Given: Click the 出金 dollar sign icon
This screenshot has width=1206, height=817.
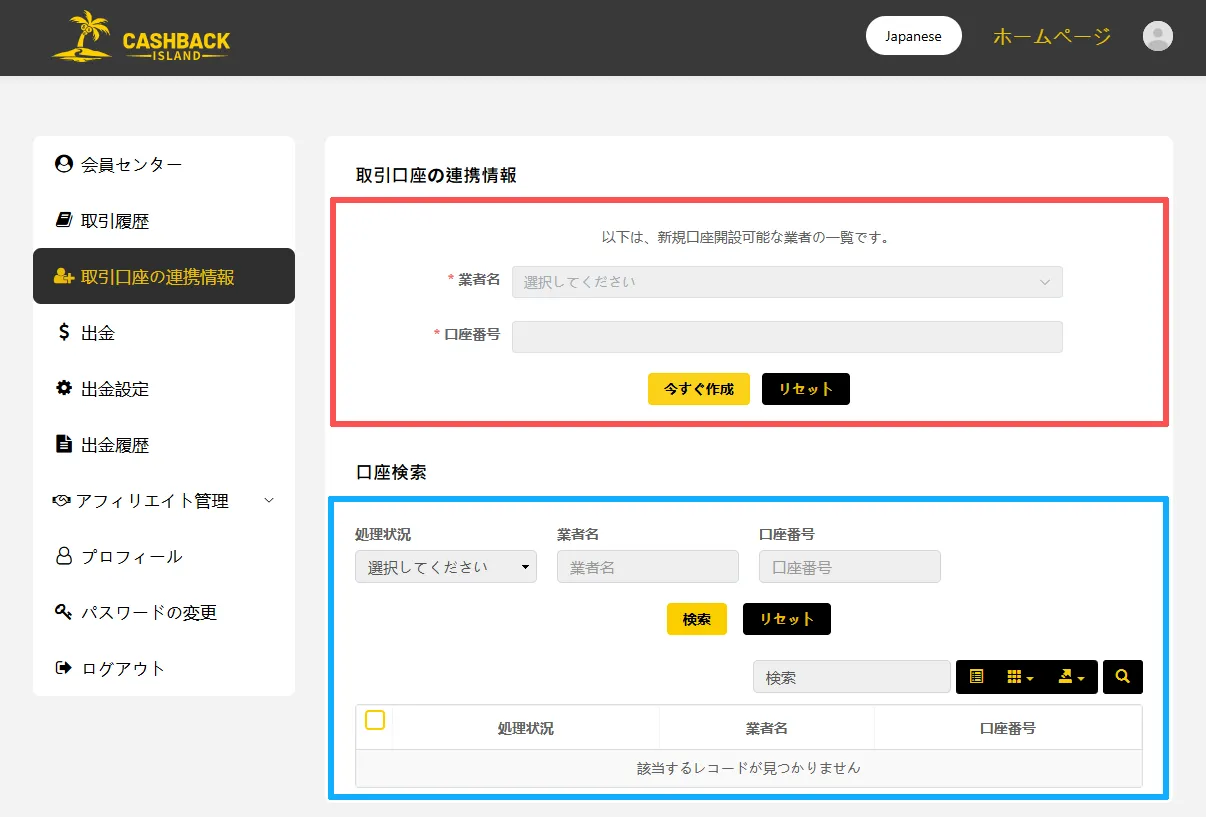Looking at the screenshot, I should [x=64, y=332].
